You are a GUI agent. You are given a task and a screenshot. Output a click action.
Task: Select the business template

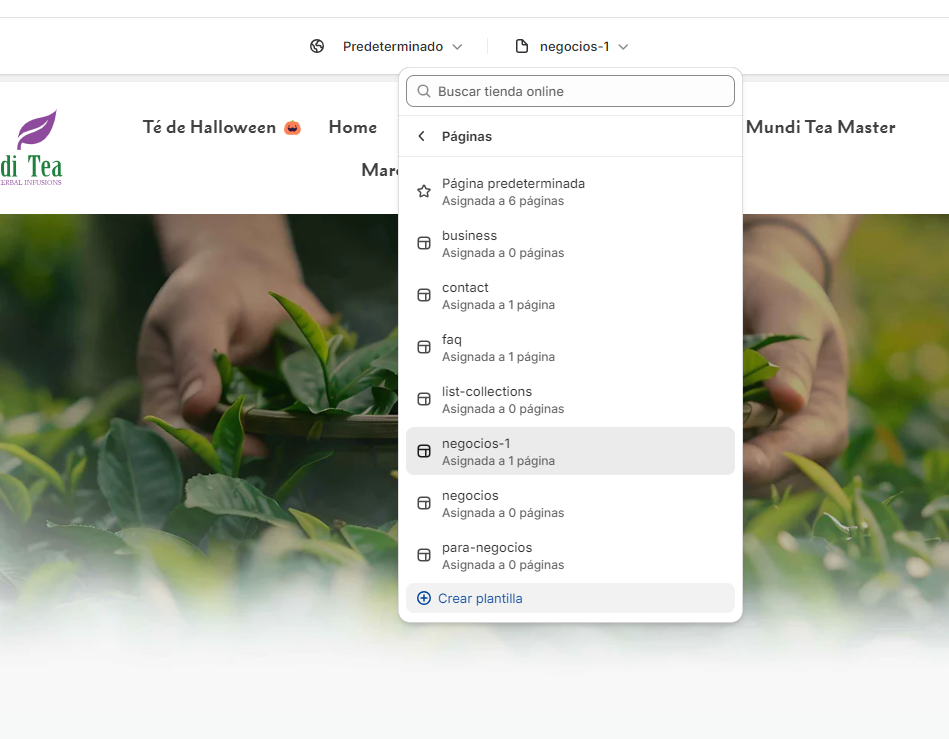570,244
